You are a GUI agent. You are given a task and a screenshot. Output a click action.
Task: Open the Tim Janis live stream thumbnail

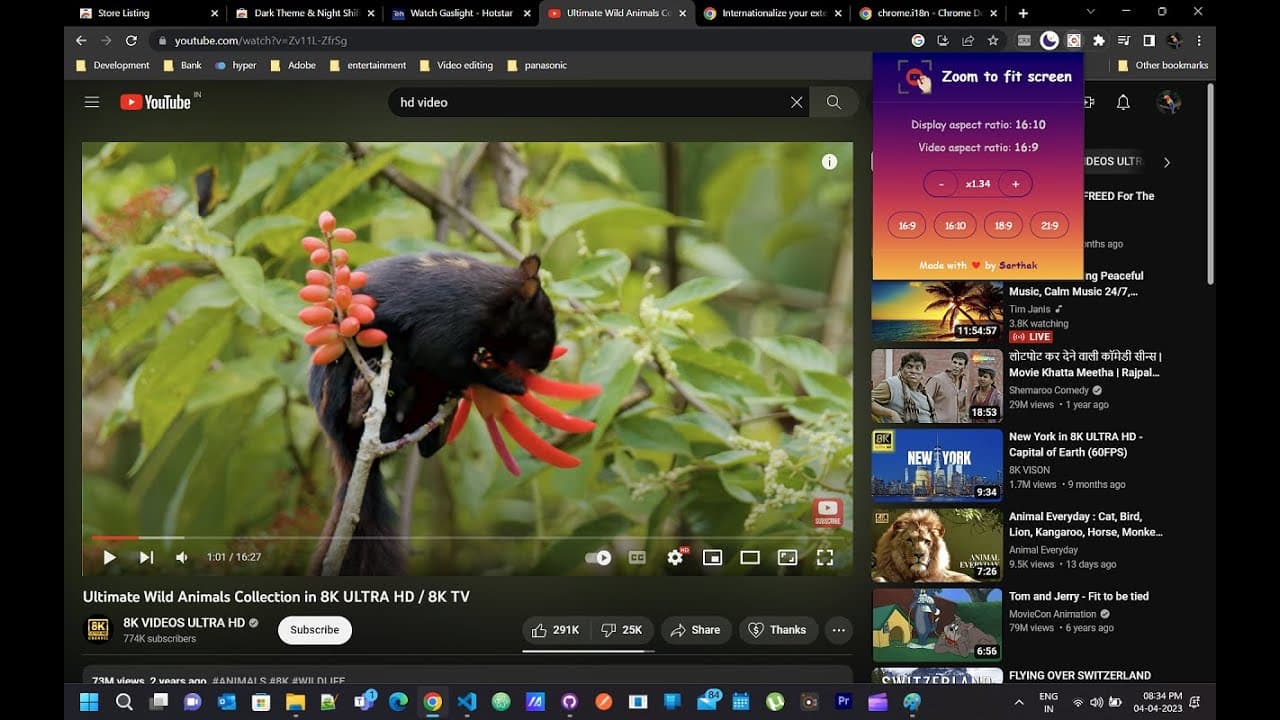937,309
